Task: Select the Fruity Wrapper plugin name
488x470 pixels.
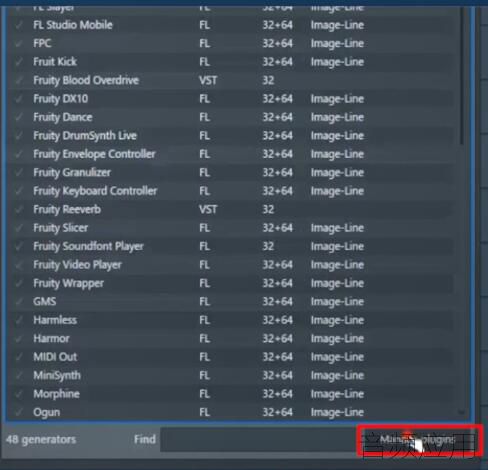Action: point(68,283)
